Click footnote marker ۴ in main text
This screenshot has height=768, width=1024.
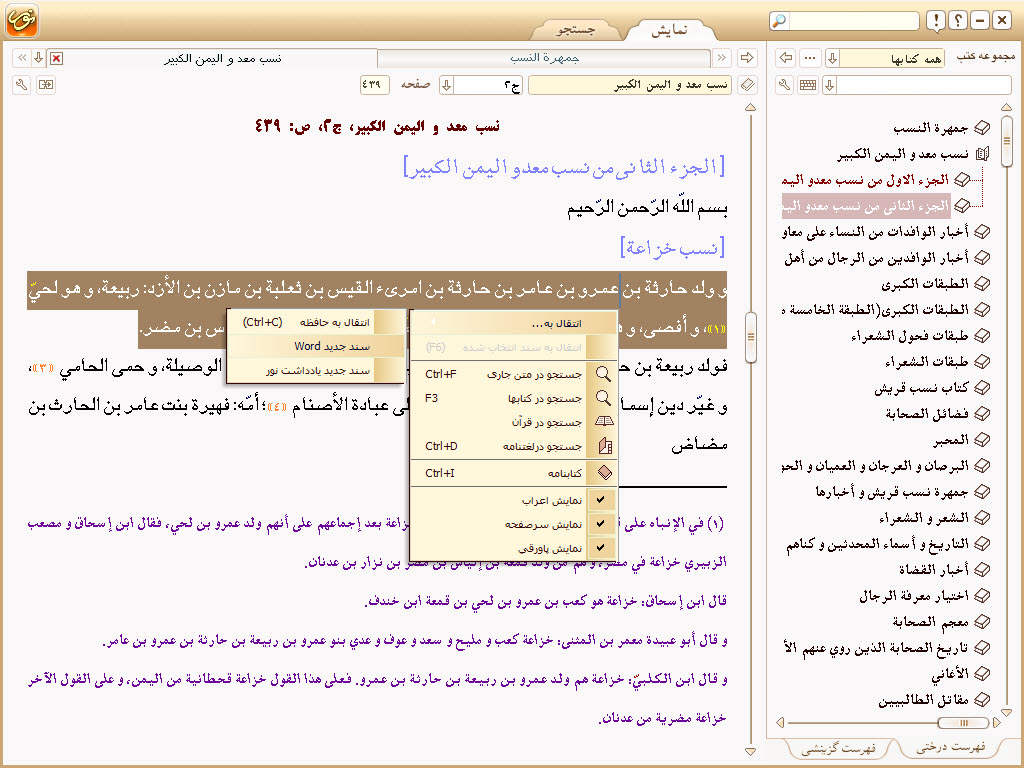(x=276, y=408)
